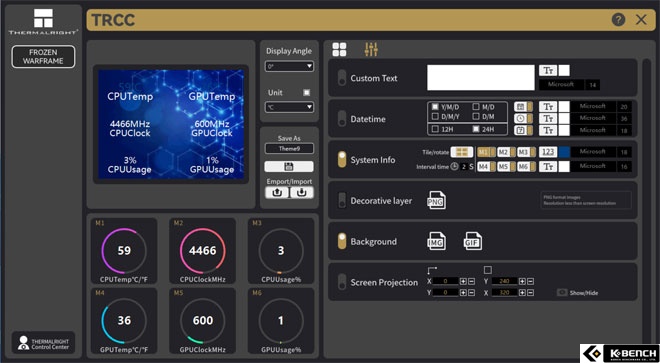The width and height of the screenshot is (660, 363).
Task: Select the M5 system info button
Action: coord(506,167)
